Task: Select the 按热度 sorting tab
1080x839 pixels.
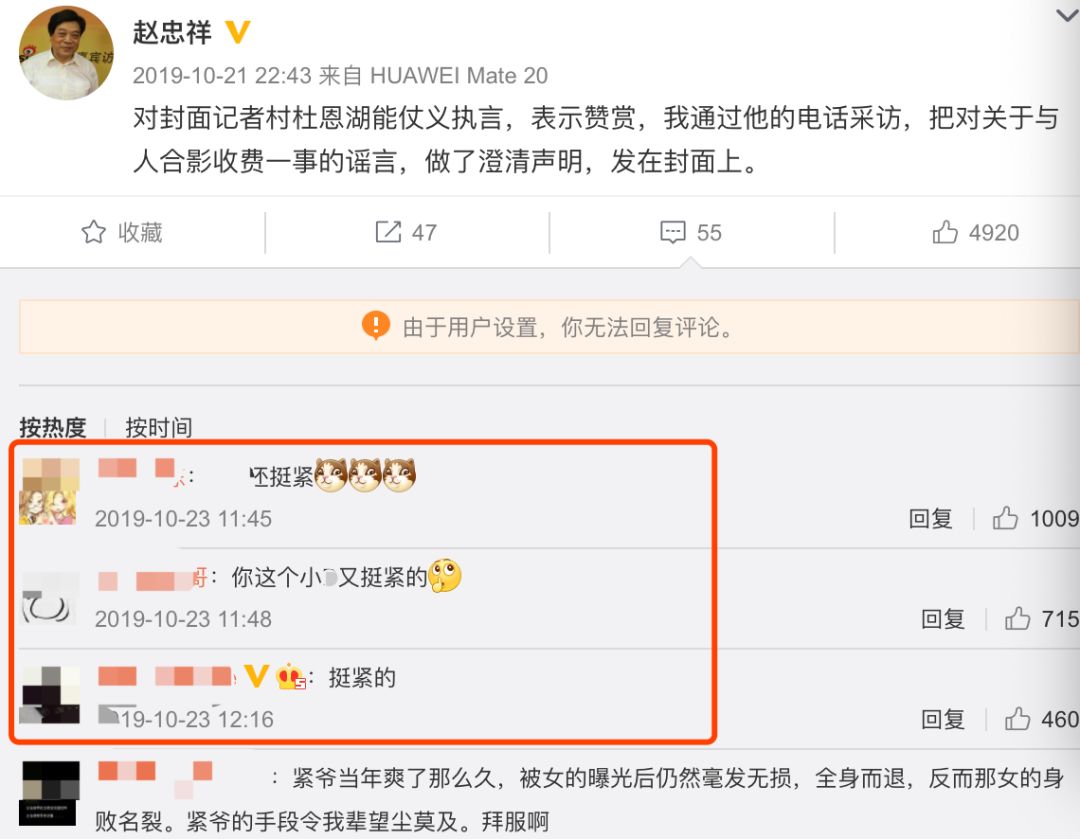Action: 52,428
